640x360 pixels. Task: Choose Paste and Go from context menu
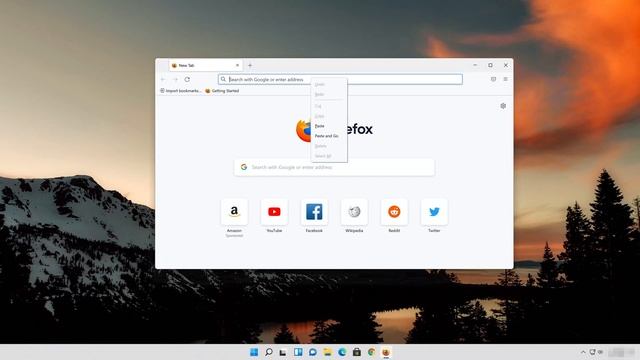[x=329, y=136]
